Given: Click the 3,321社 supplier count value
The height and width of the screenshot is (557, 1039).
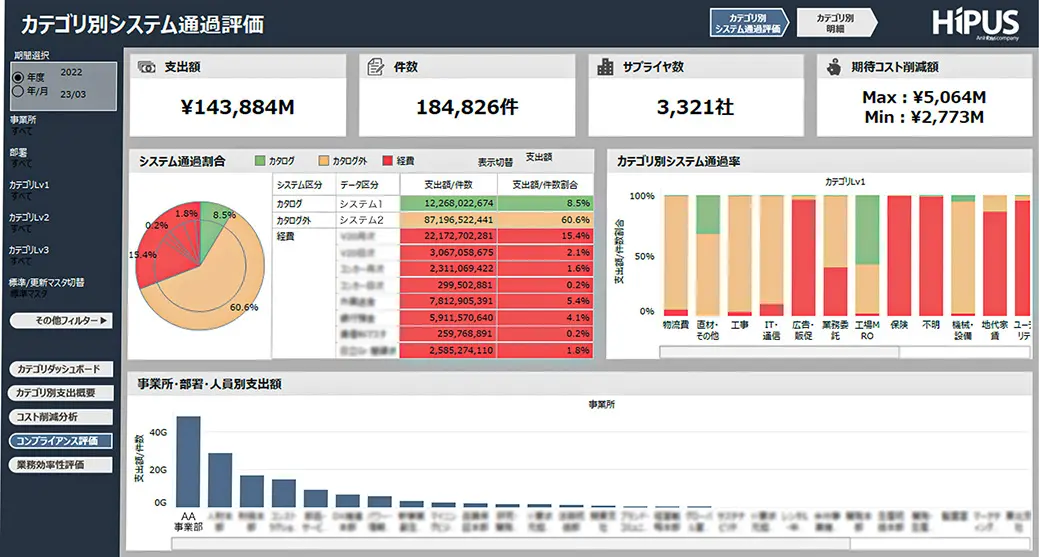Looking at the screenshot, I should [695, 107].
